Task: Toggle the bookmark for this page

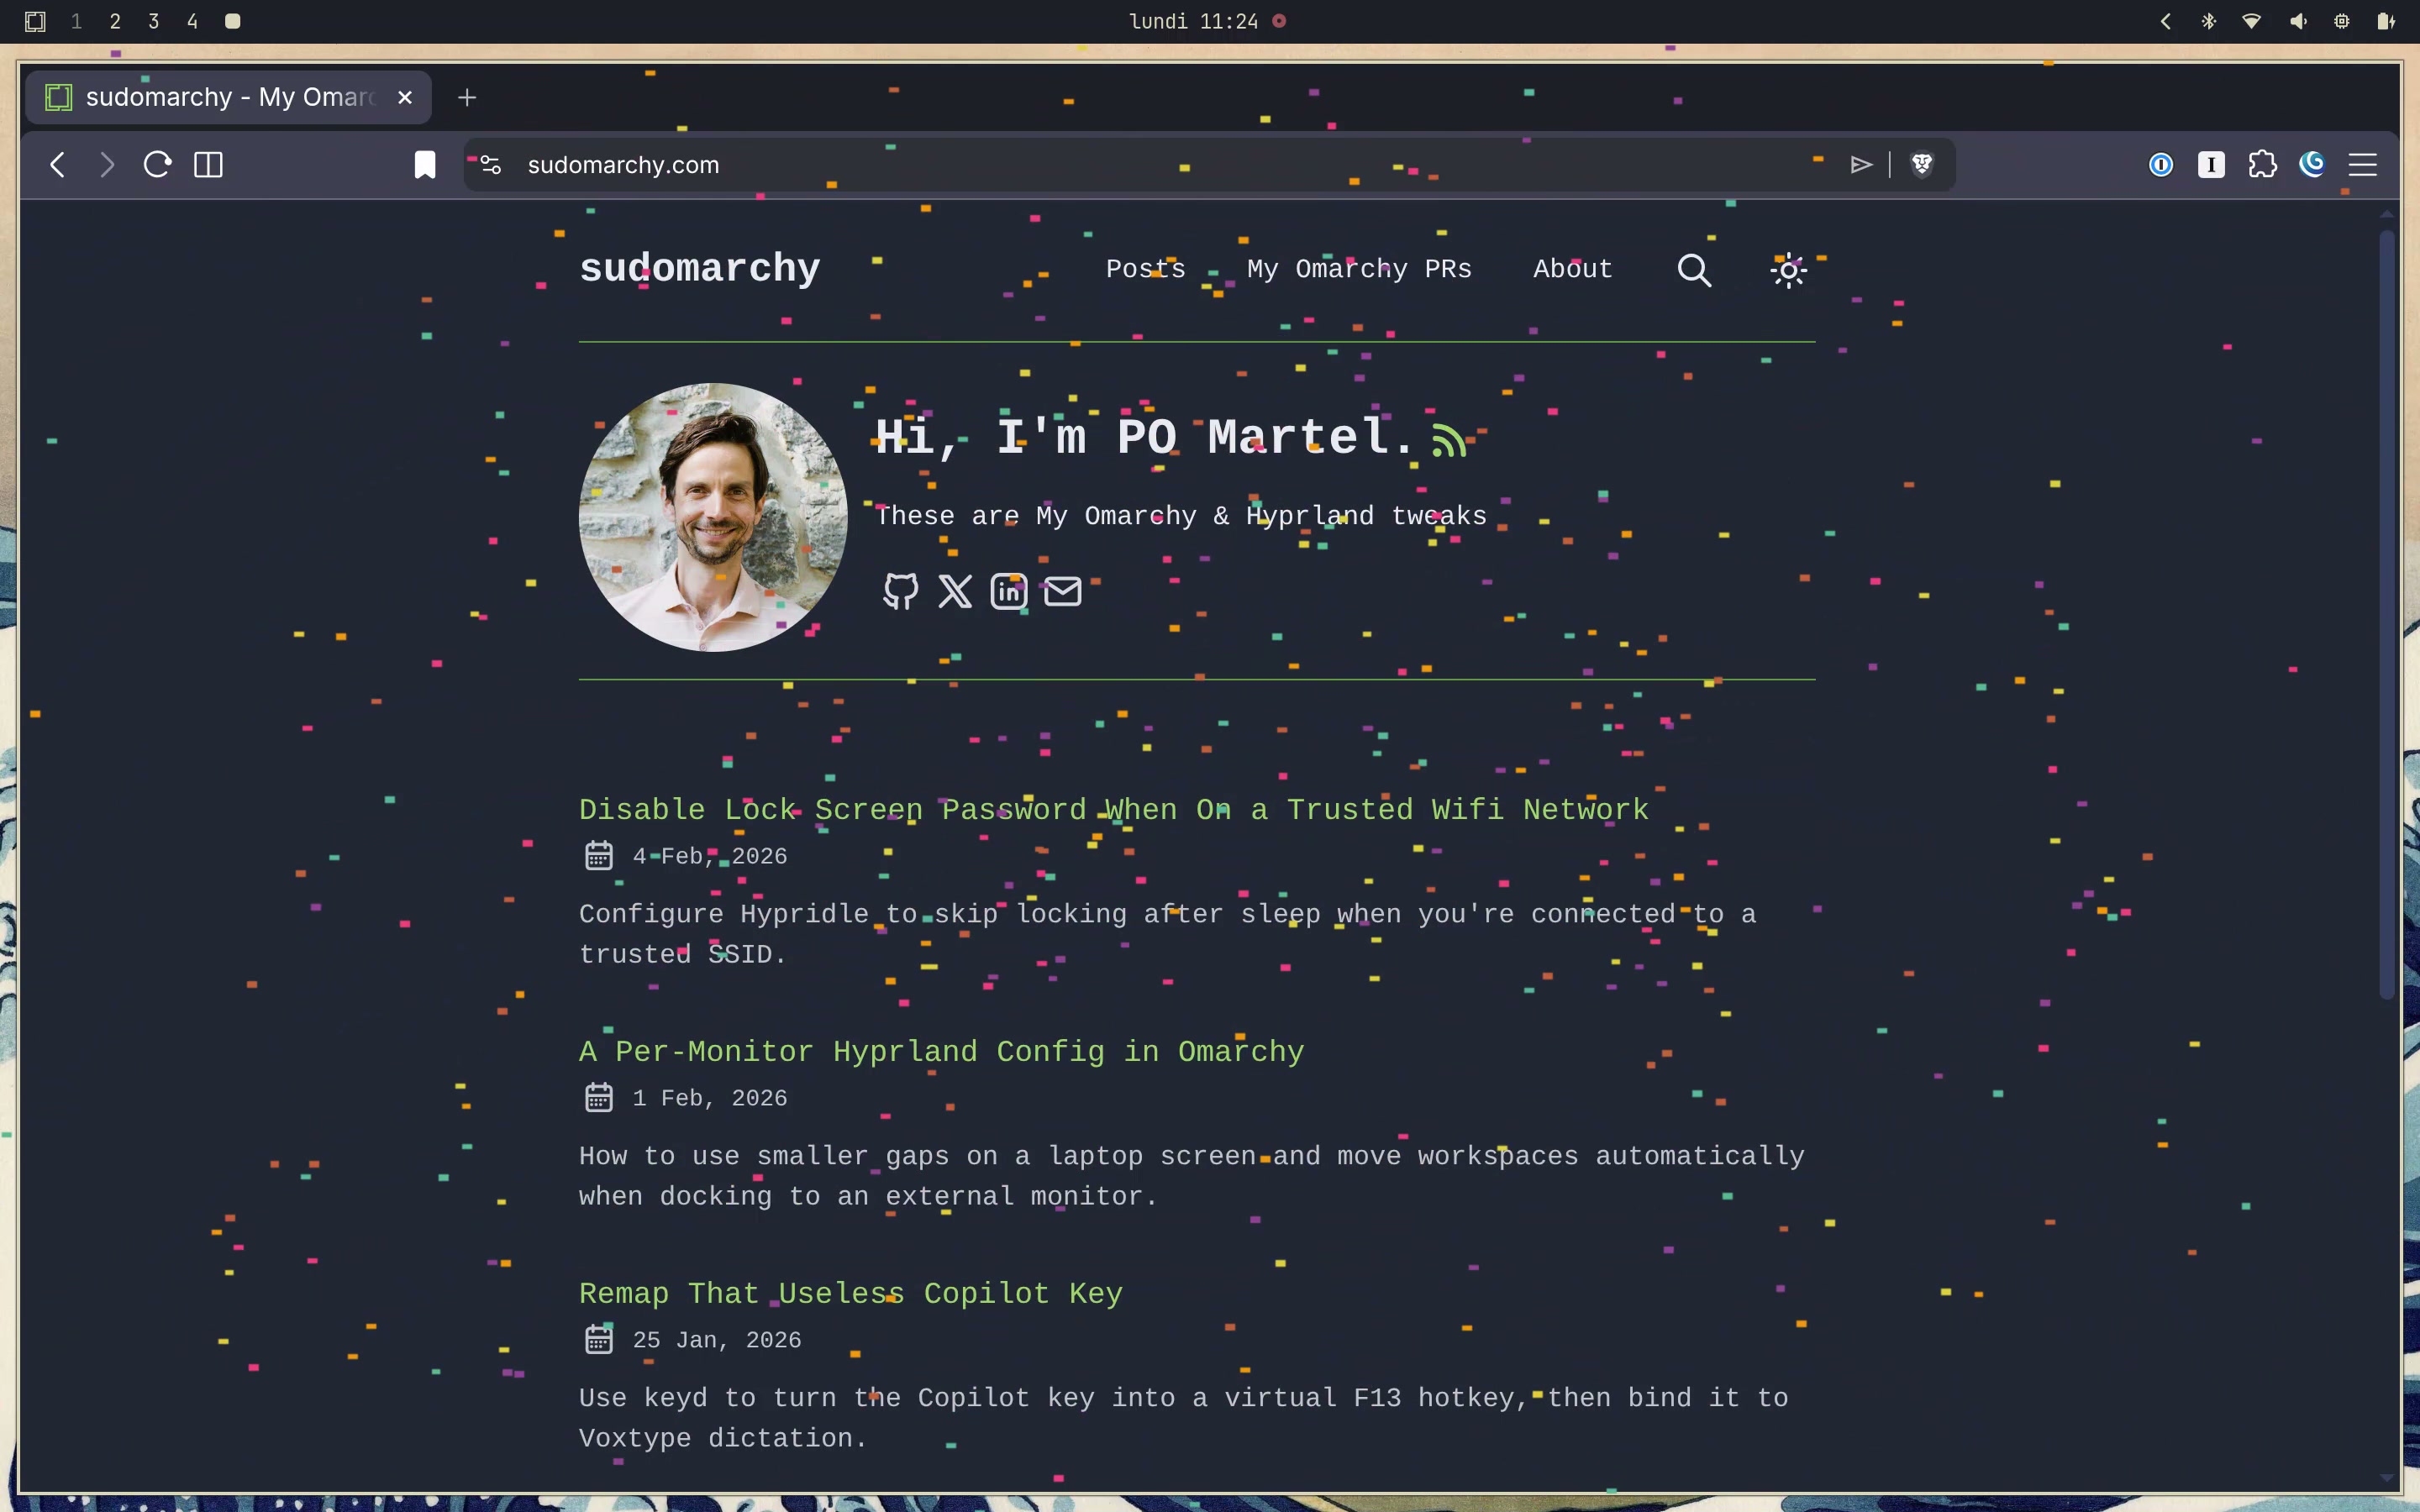Action: click(x=425, y=164)
